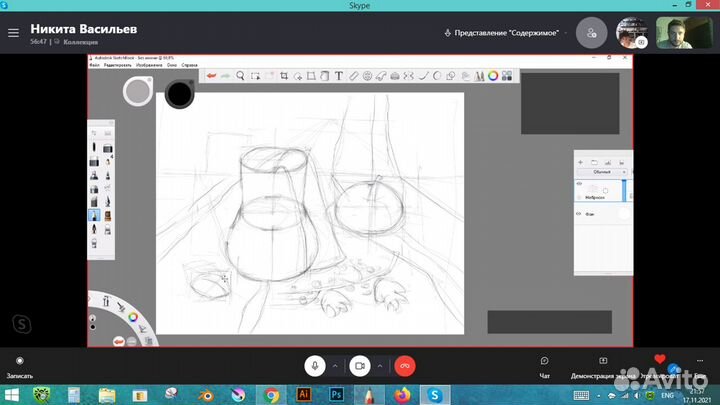Select the Text tool in SketchBook toolbar
This screenshot has height=405, width=720.
339,75
